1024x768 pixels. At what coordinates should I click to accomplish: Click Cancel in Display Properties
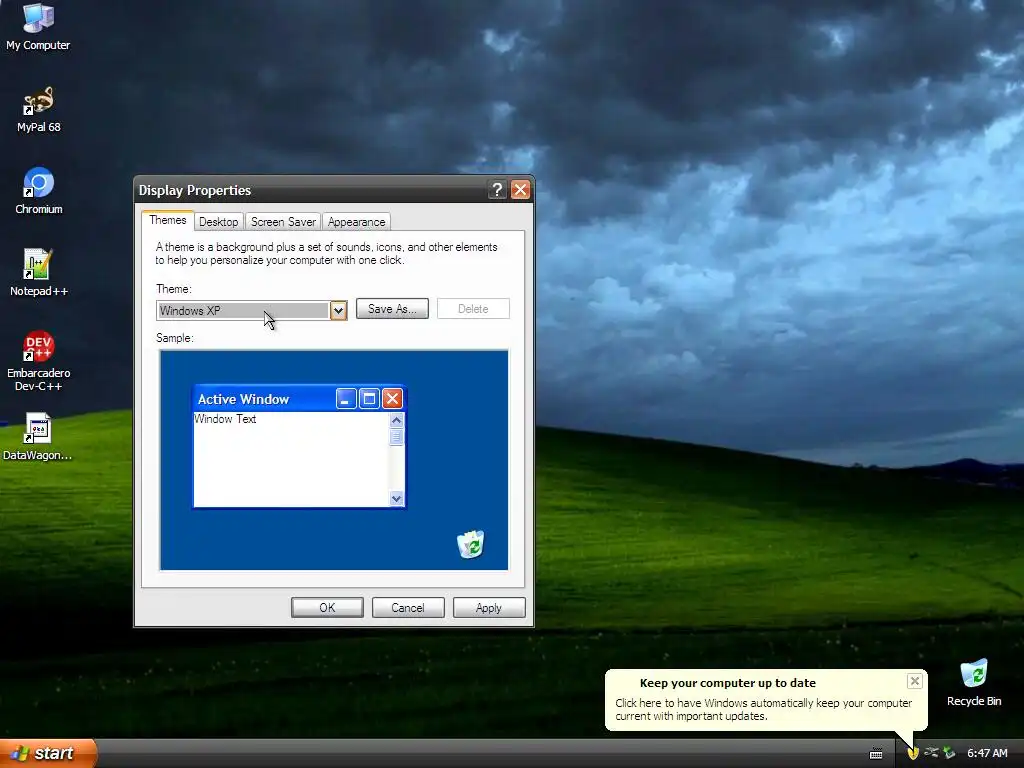point(408,607)
